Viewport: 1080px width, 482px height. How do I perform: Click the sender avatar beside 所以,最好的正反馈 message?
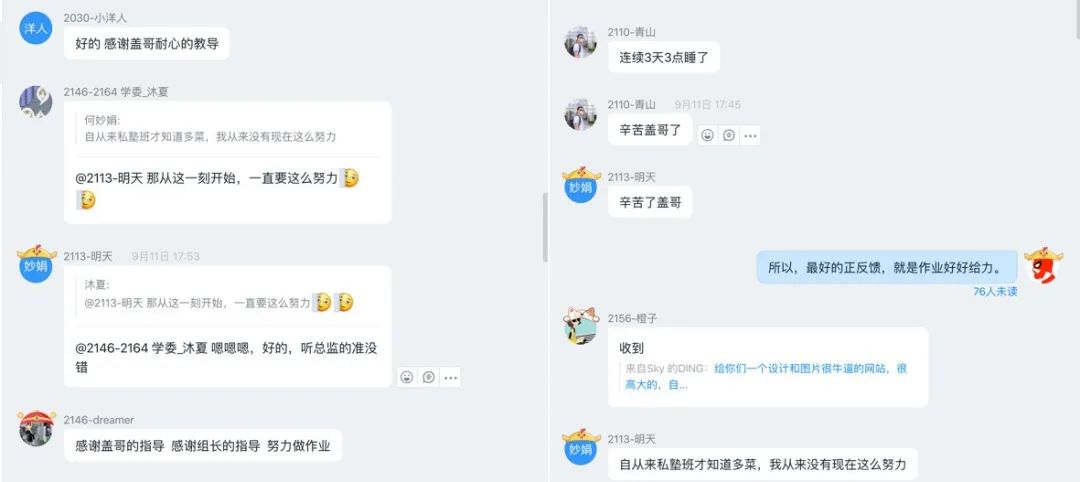coord(1043,264)
